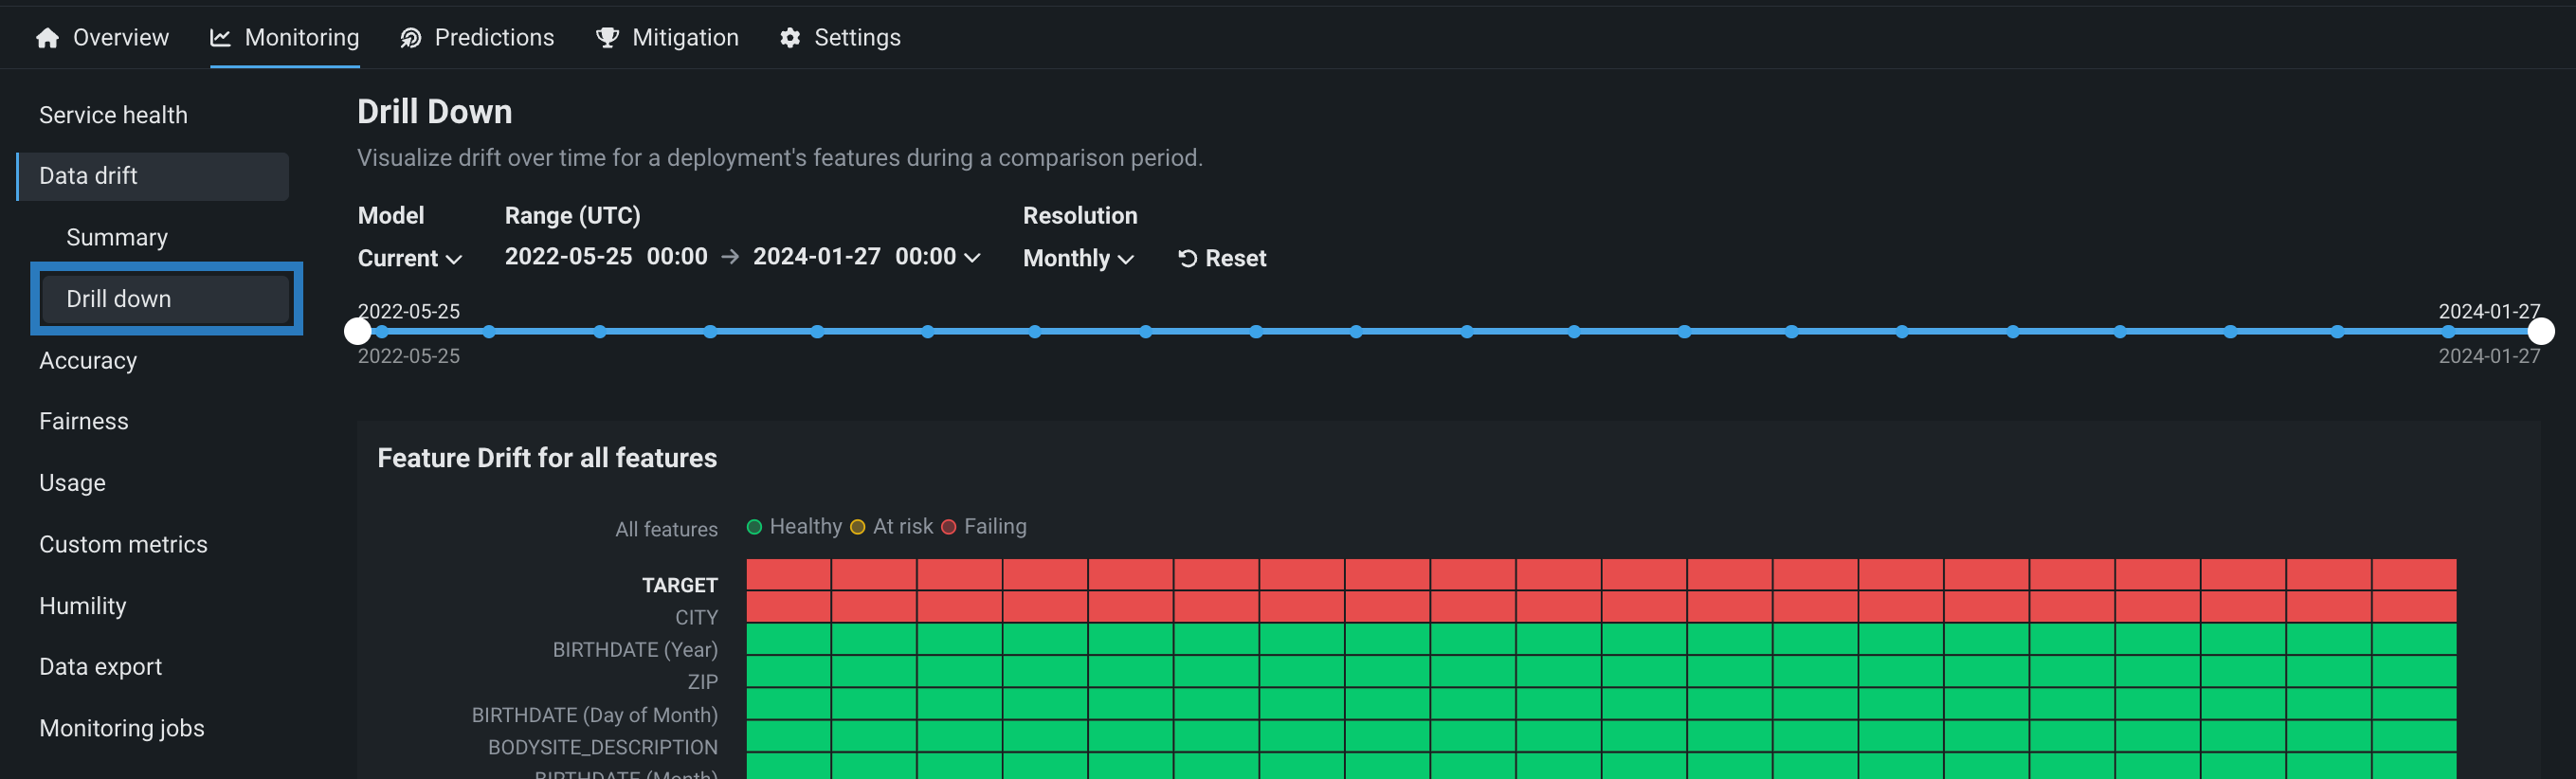2576x779 pixels.
Task: Click the Predictions icon
Action: tap(410, 38)
